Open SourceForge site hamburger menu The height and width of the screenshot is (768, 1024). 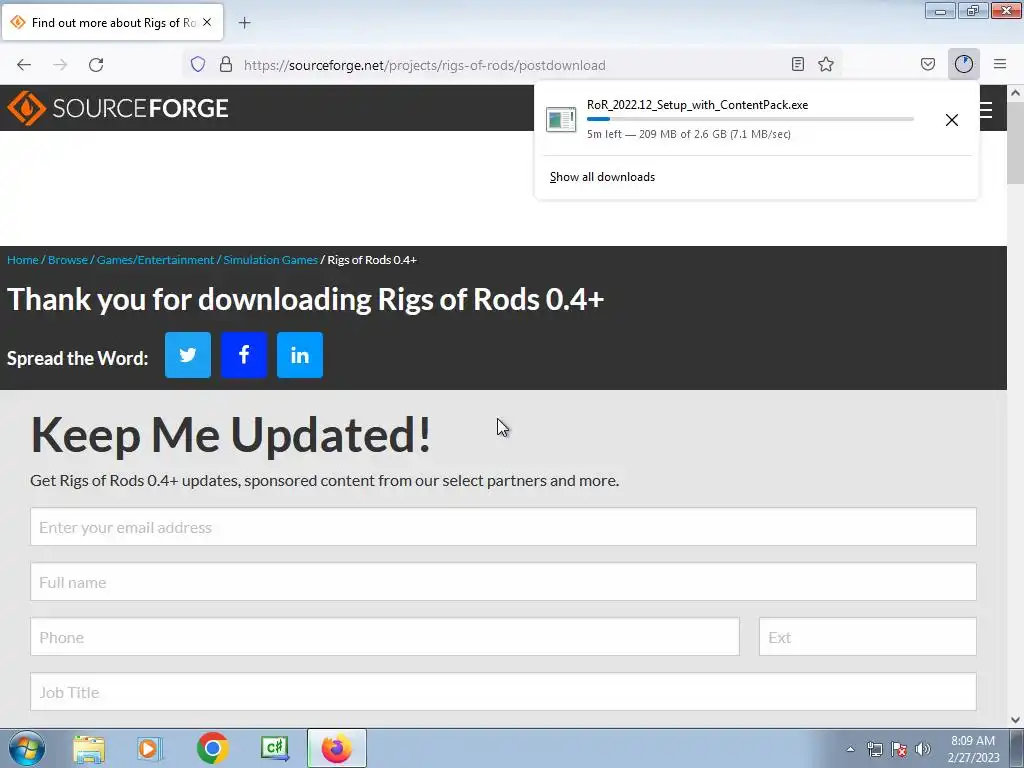pyautogui.click(x=987, y=110)
